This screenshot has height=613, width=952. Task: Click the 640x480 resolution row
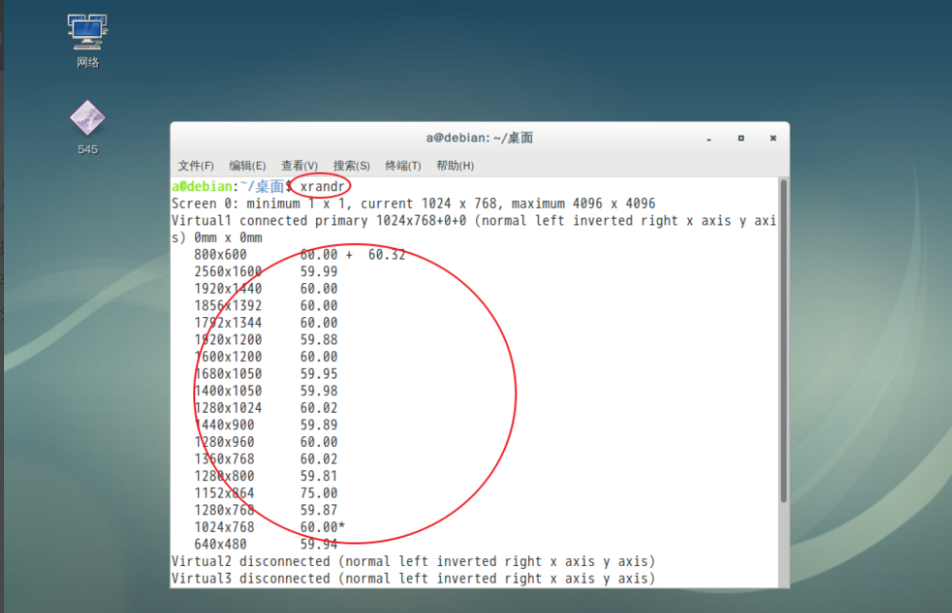266,543
